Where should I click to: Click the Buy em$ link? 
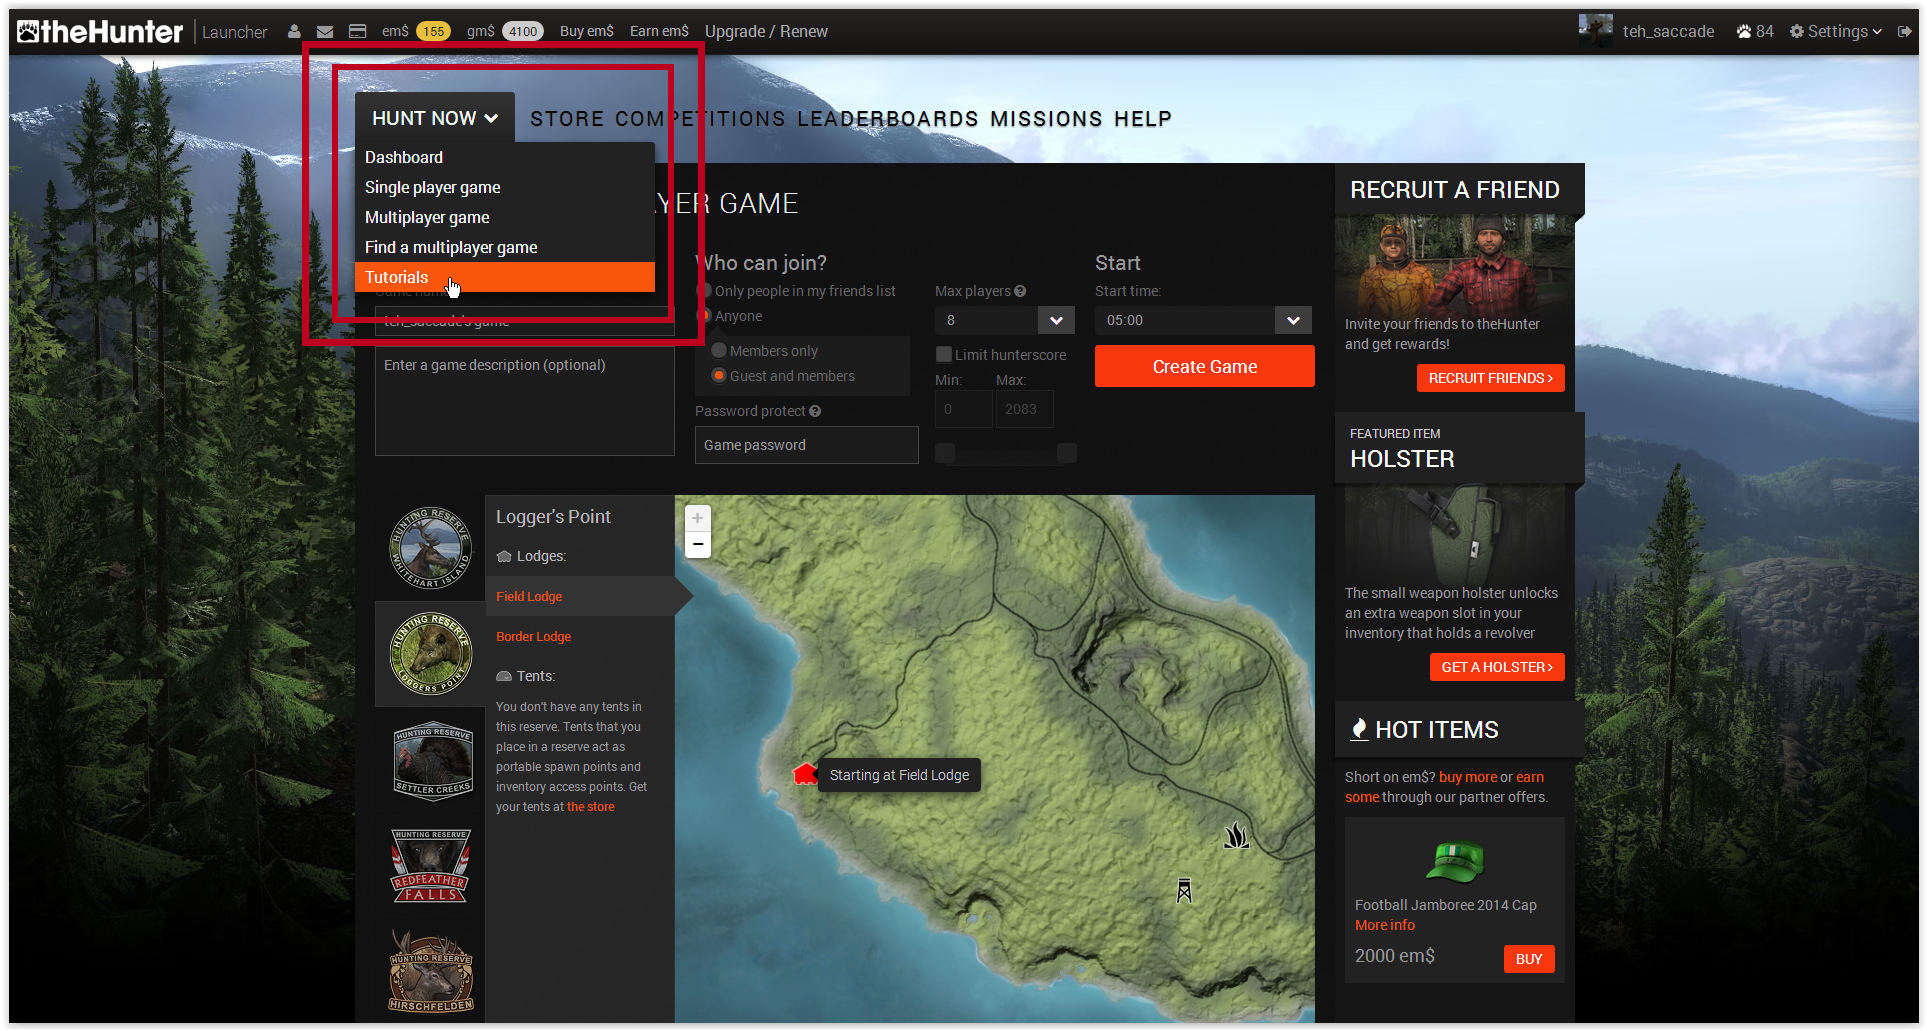coord(587,32)
